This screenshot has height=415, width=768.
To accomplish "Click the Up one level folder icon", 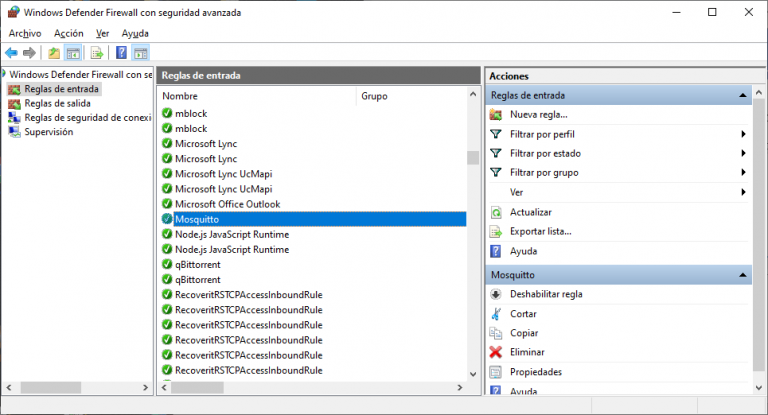I will point(53,53).
